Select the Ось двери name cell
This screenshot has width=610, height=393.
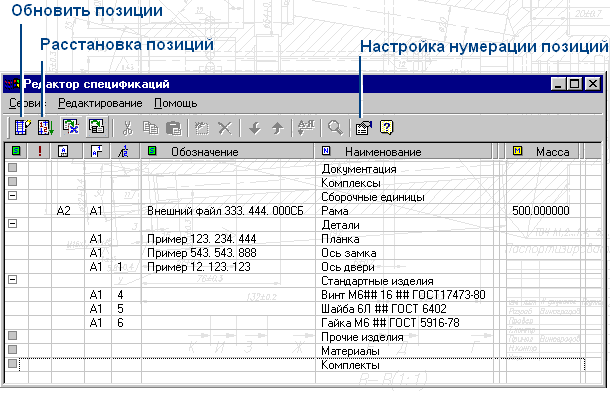(348, 267)
